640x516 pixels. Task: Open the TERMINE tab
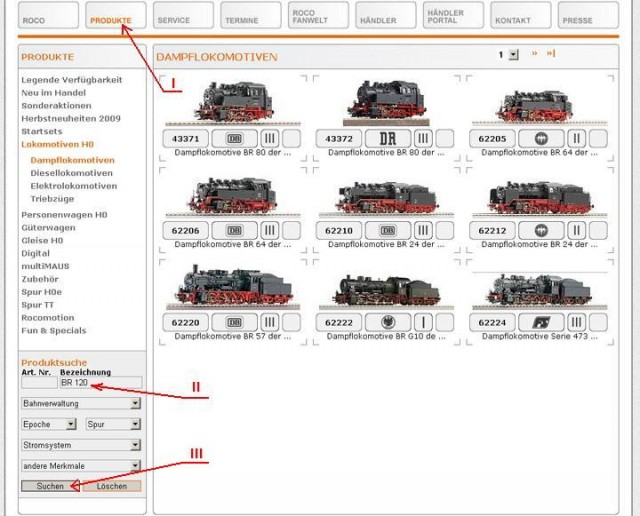pyautogui.click(x=251, y=15)
